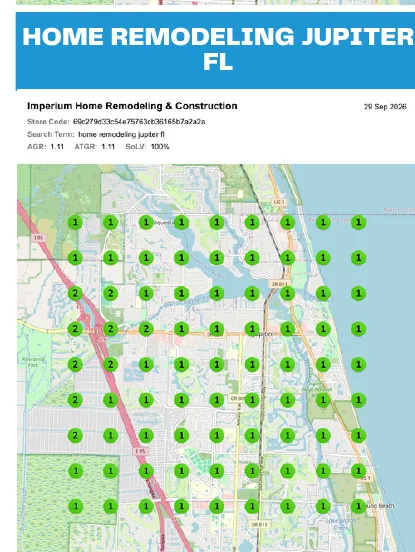Image resolution: width=415 pixels, height=552 pixels.
Task: Click the HOME REMODELING JUPITER FL banner title
Action: pos(218,49)
